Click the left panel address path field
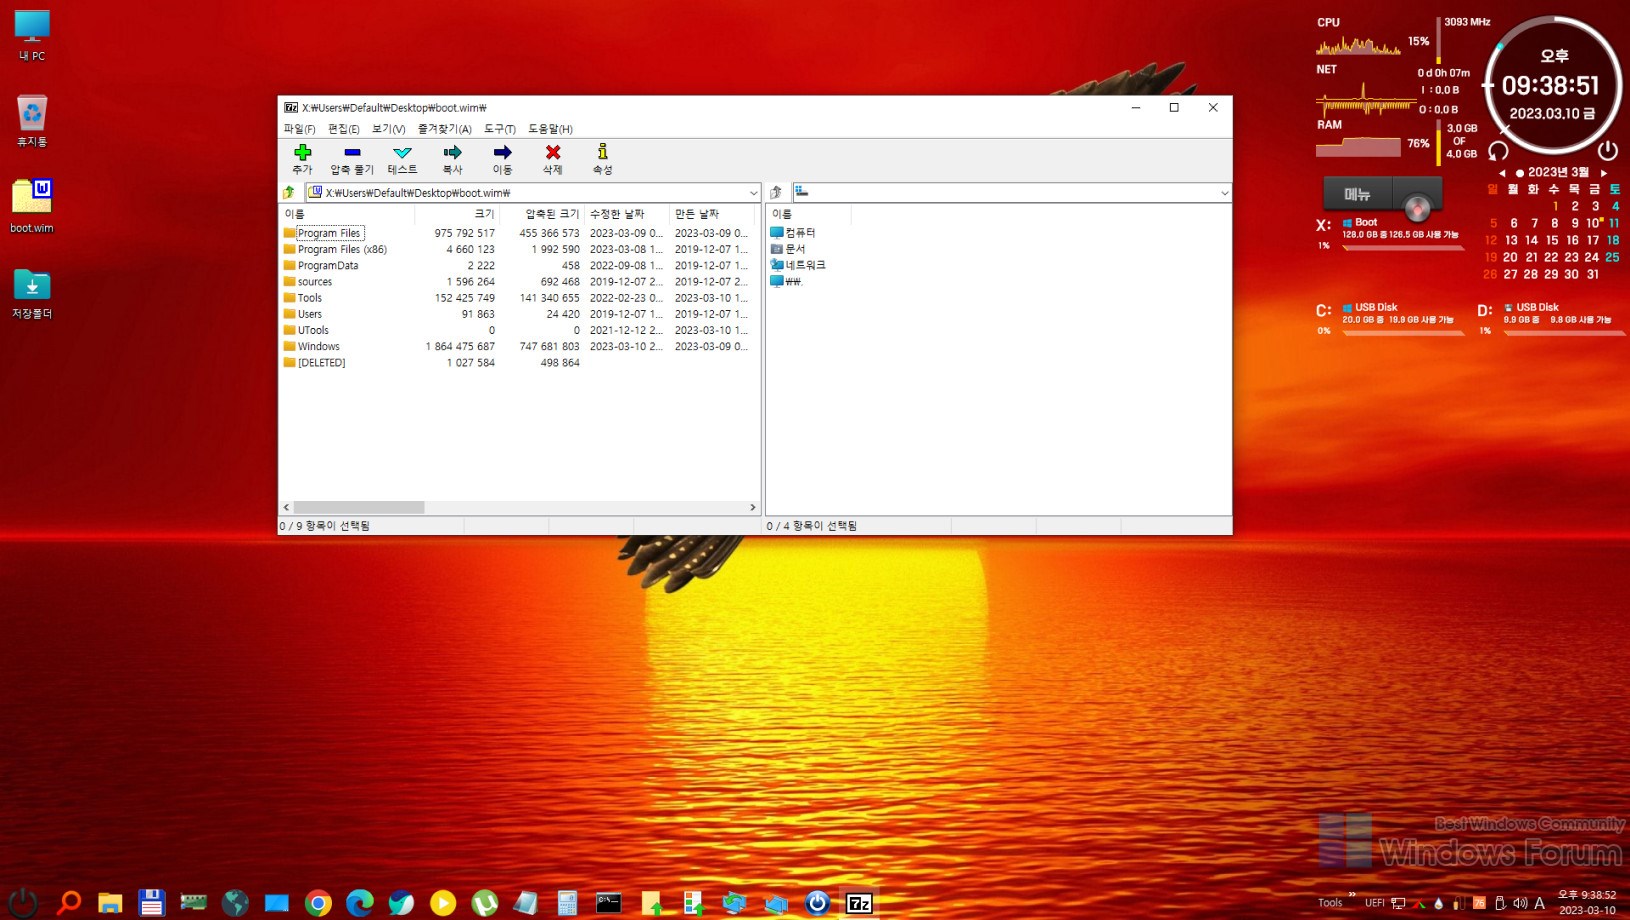The image size is (1630, 920). coord(534,192)
